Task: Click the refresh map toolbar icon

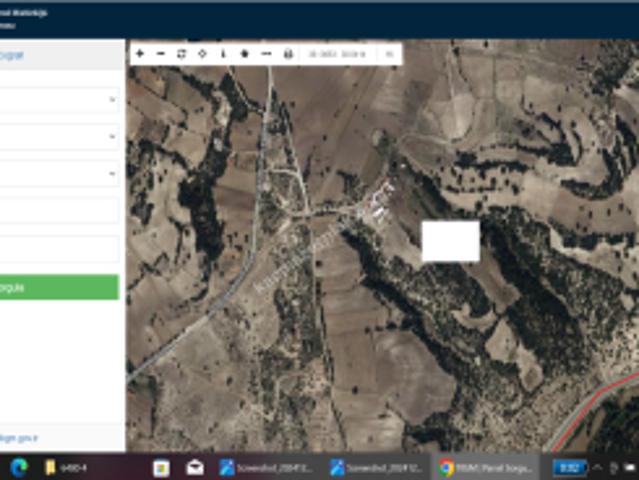Action: coord(181,53)
